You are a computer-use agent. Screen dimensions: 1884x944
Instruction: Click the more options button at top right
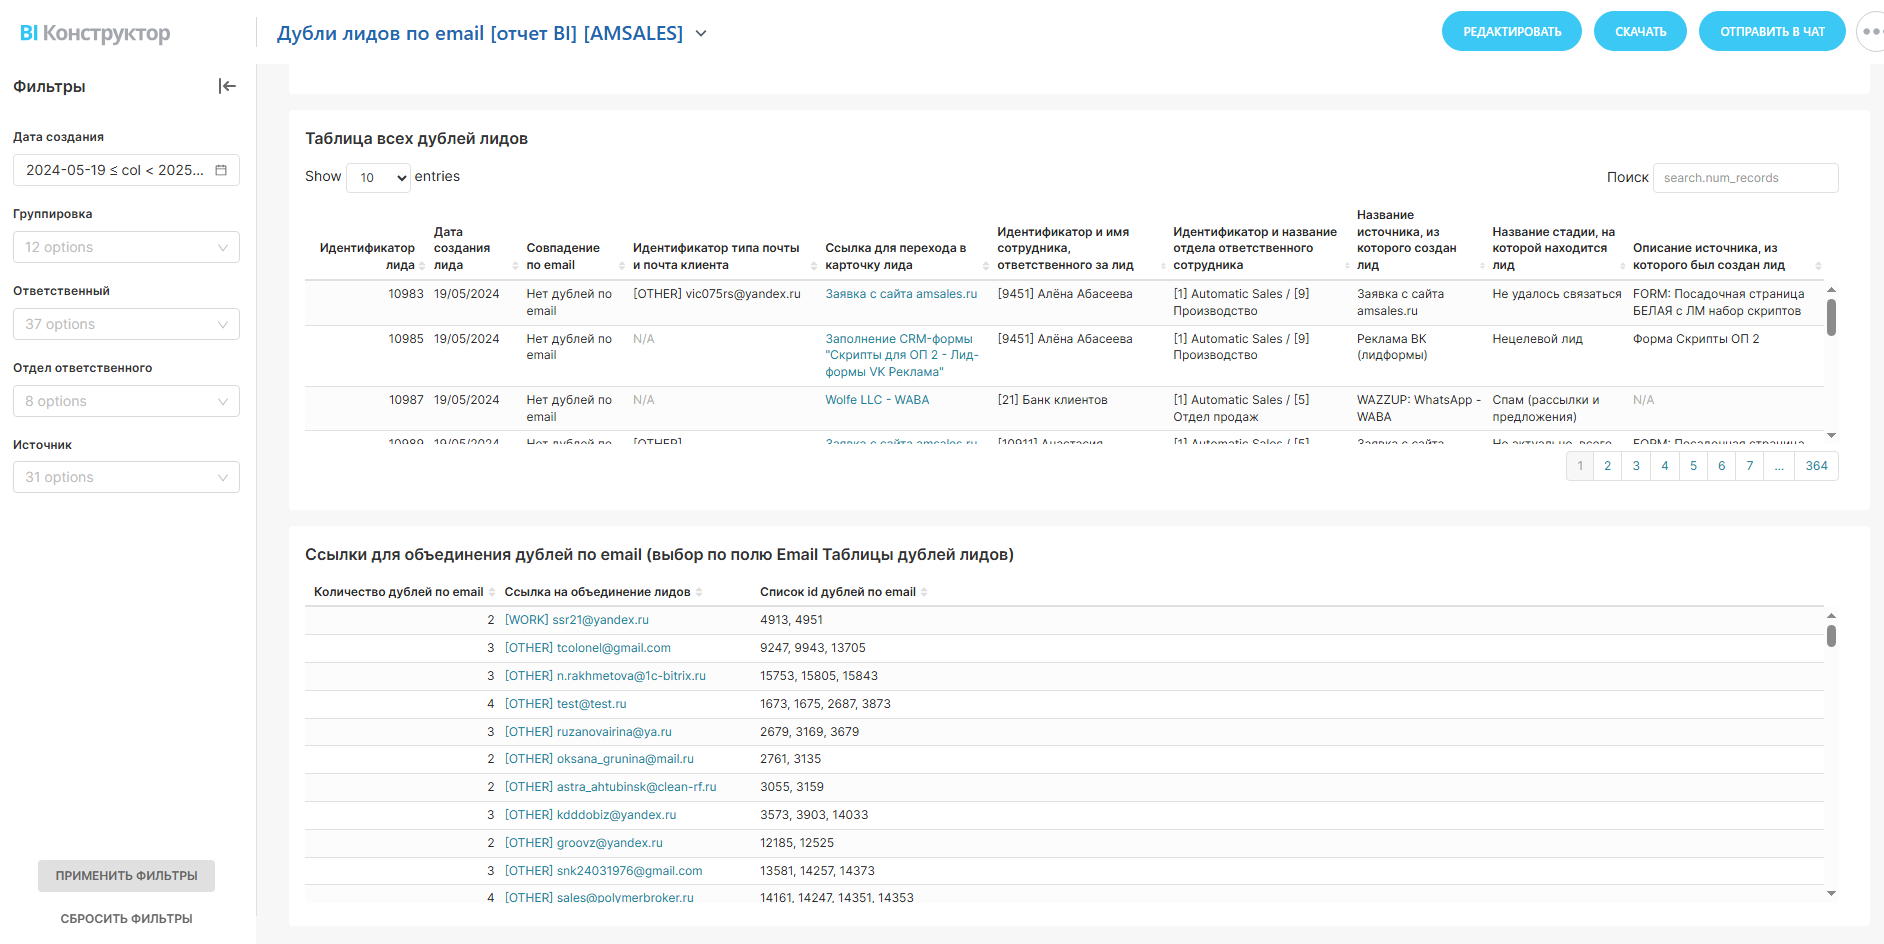tap(1868, 32)
